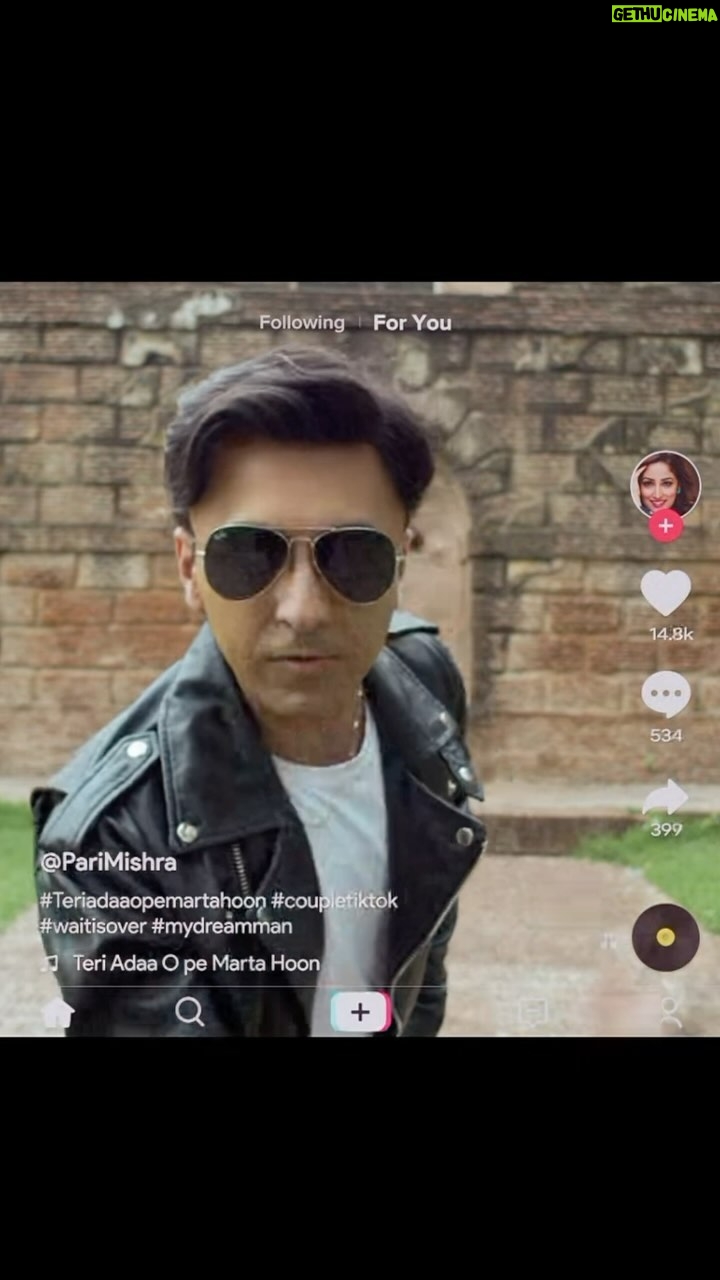The height and width of the screenshot is (1280, 720).
Task: Select the 399 shares count
Action: tap(666, 829)
